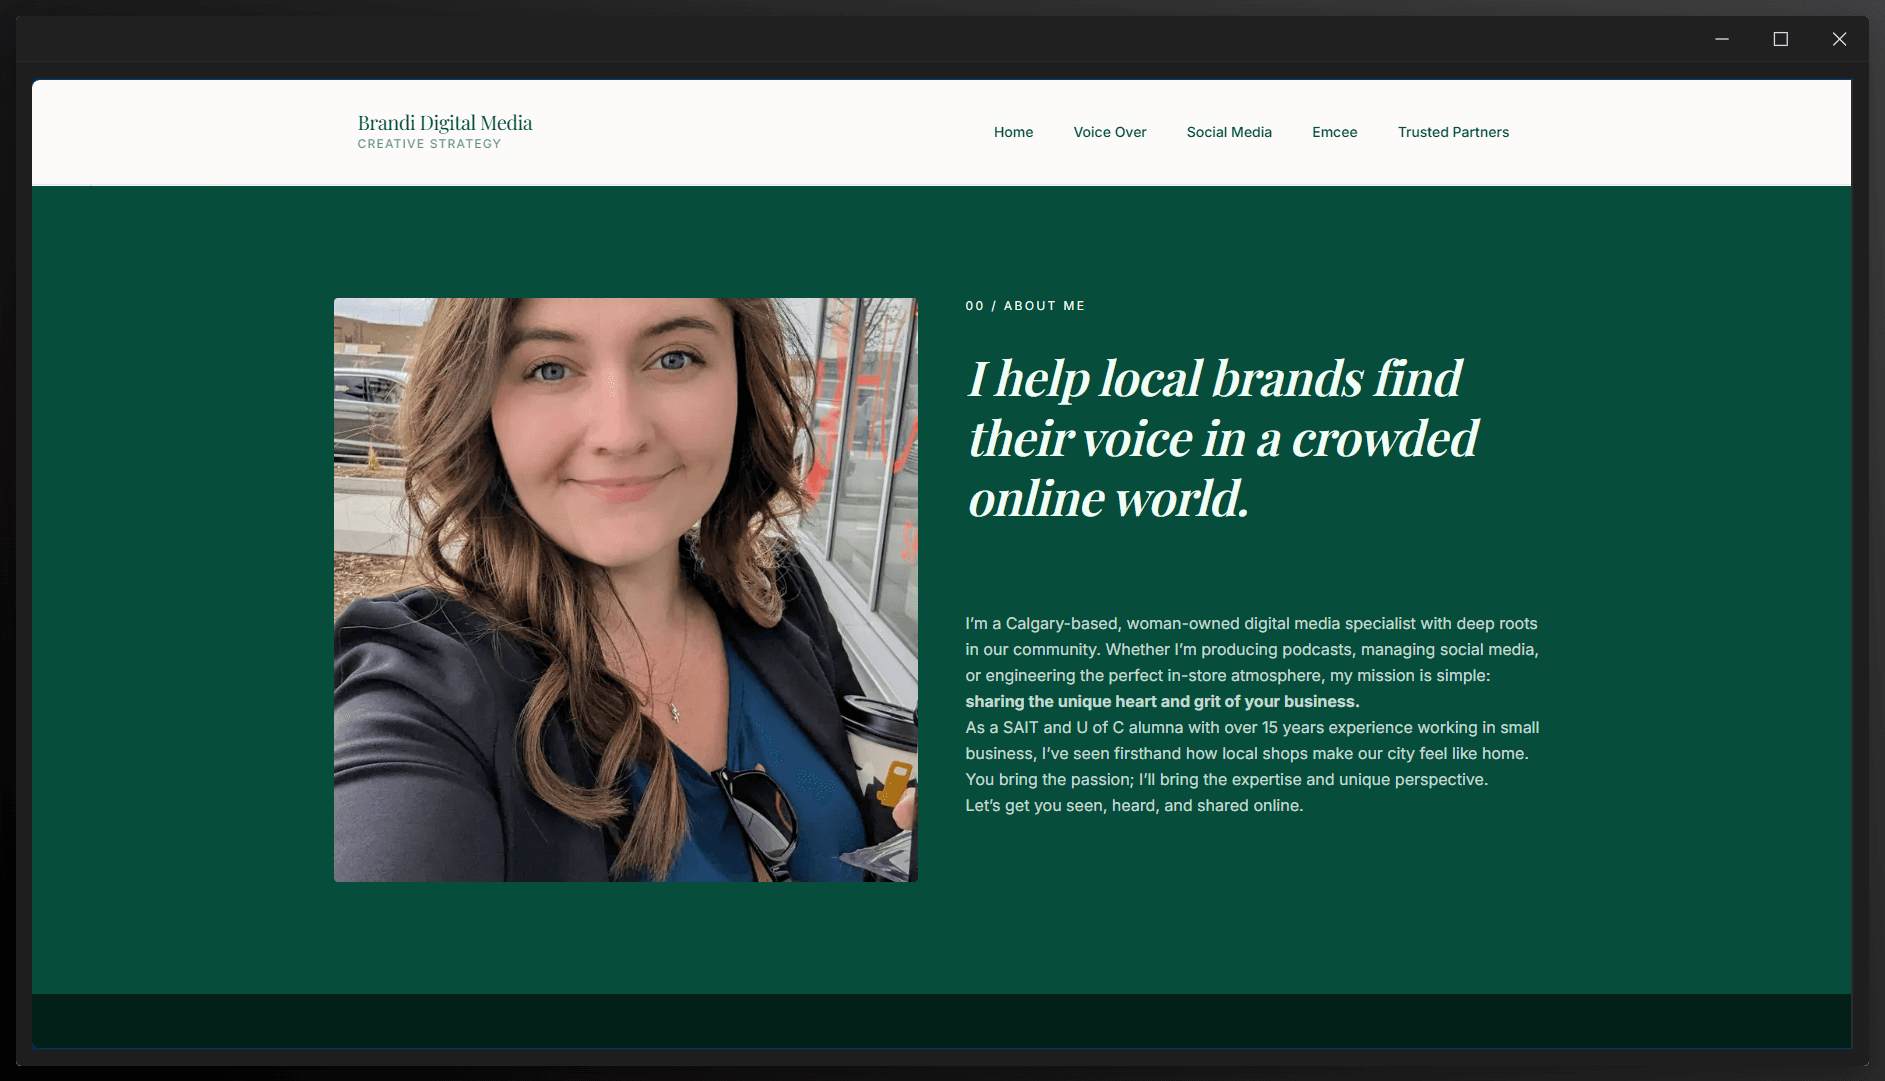1885x1081 pixels.
Task: Click the 'As a SAIT and U of C' line
Action: [1251, 727]
